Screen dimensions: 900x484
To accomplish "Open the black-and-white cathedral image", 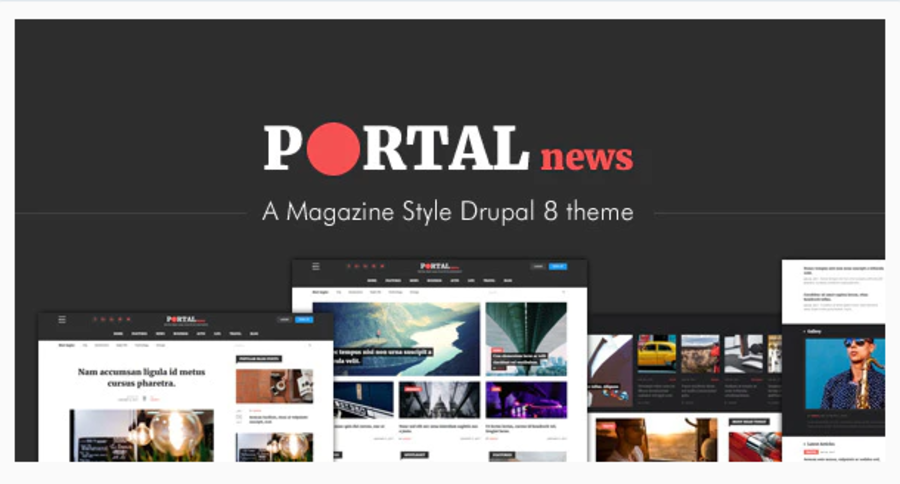I will (439, 400).
